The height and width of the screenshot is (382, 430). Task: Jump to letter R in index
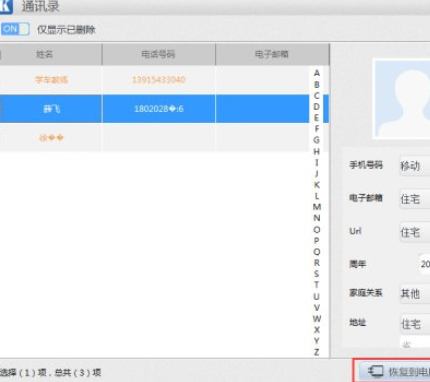(317, 263)
